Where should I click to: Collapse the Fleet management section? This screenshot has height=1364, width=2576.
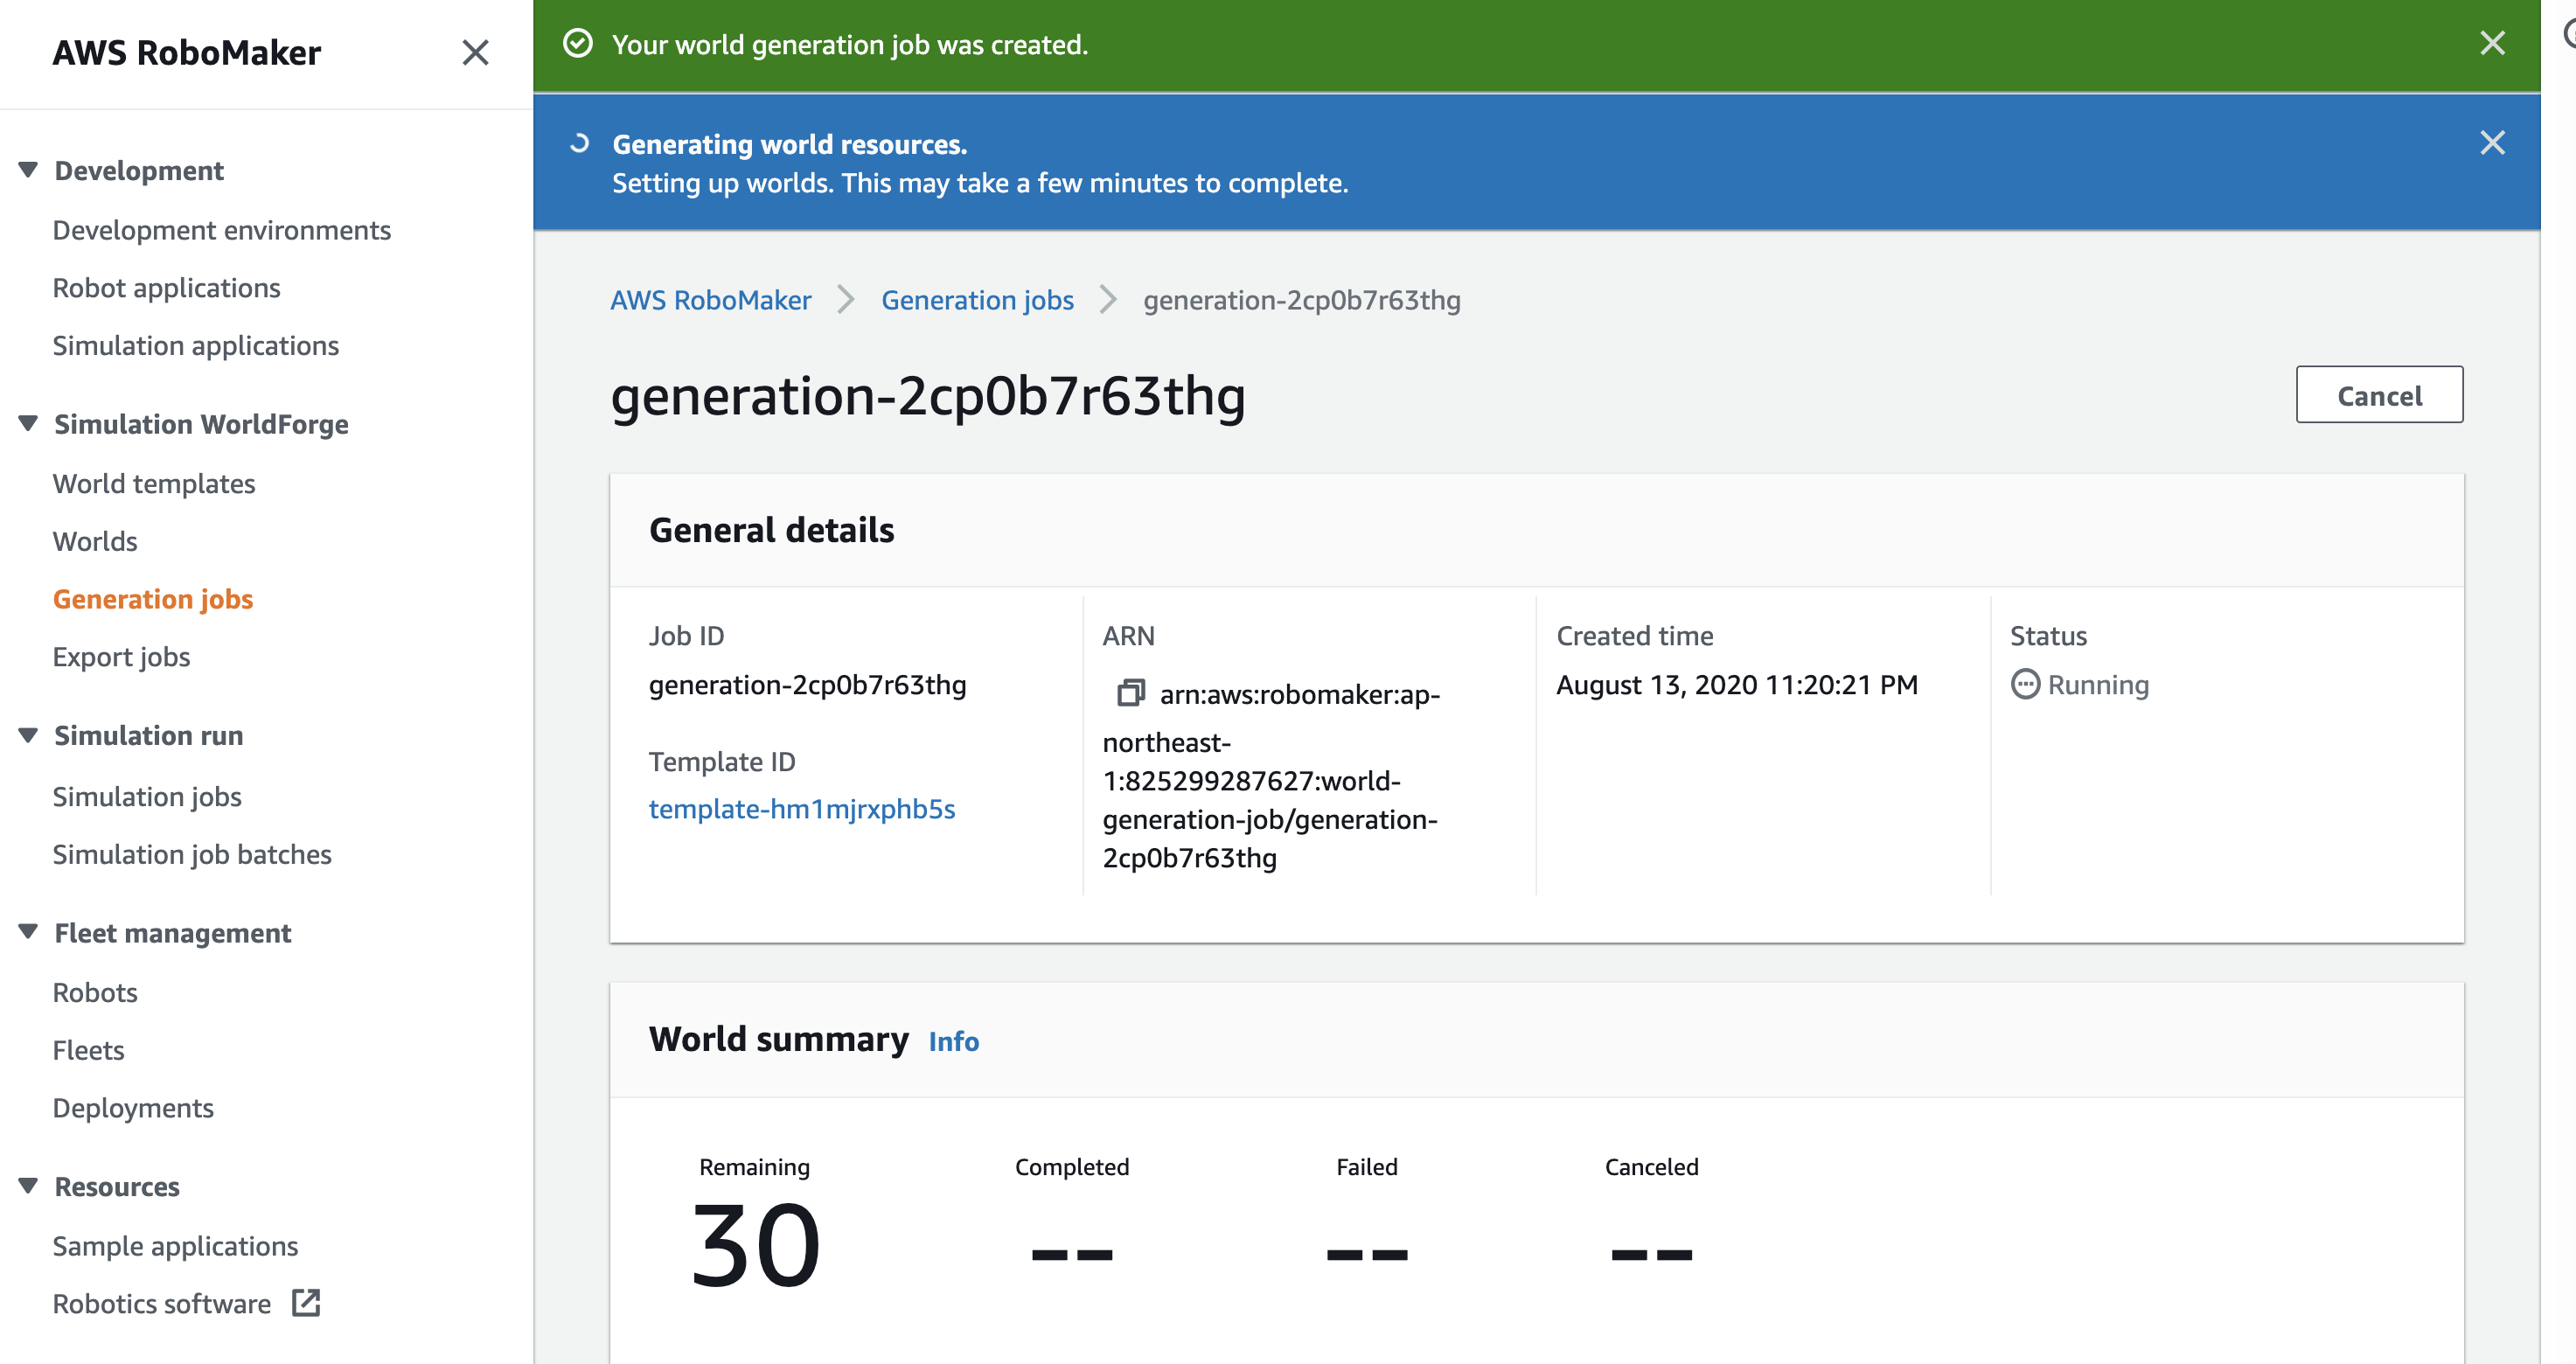[x=28, y=932]
